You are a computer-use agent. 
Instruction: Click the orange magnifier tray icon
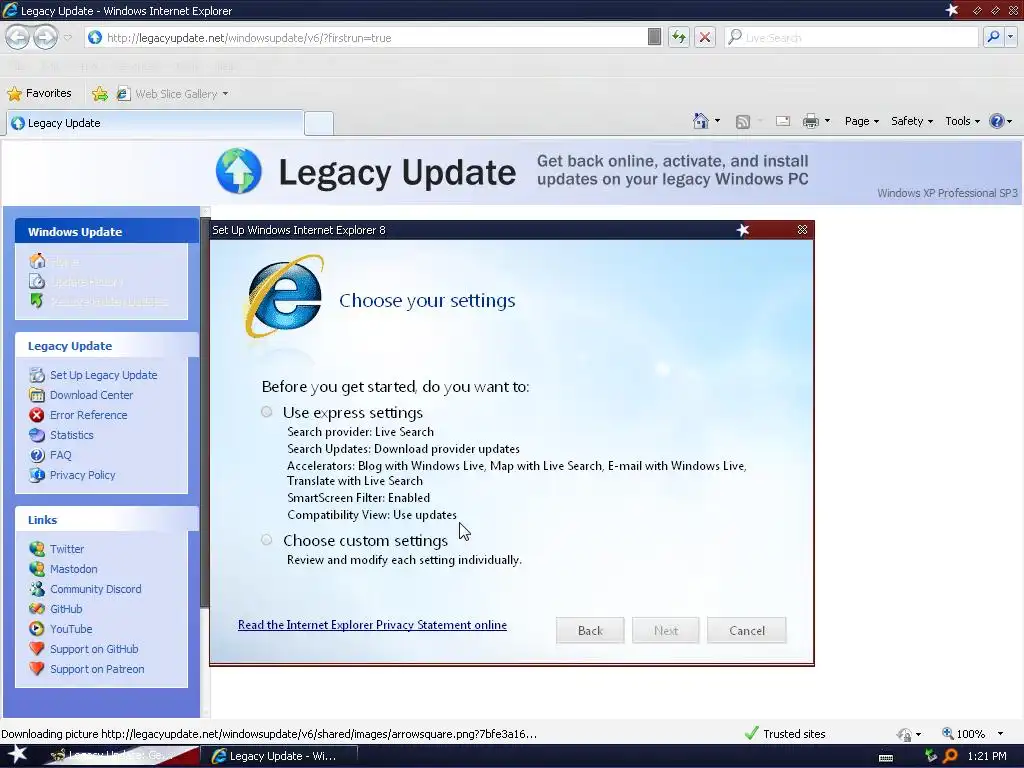tap(950, 756)
